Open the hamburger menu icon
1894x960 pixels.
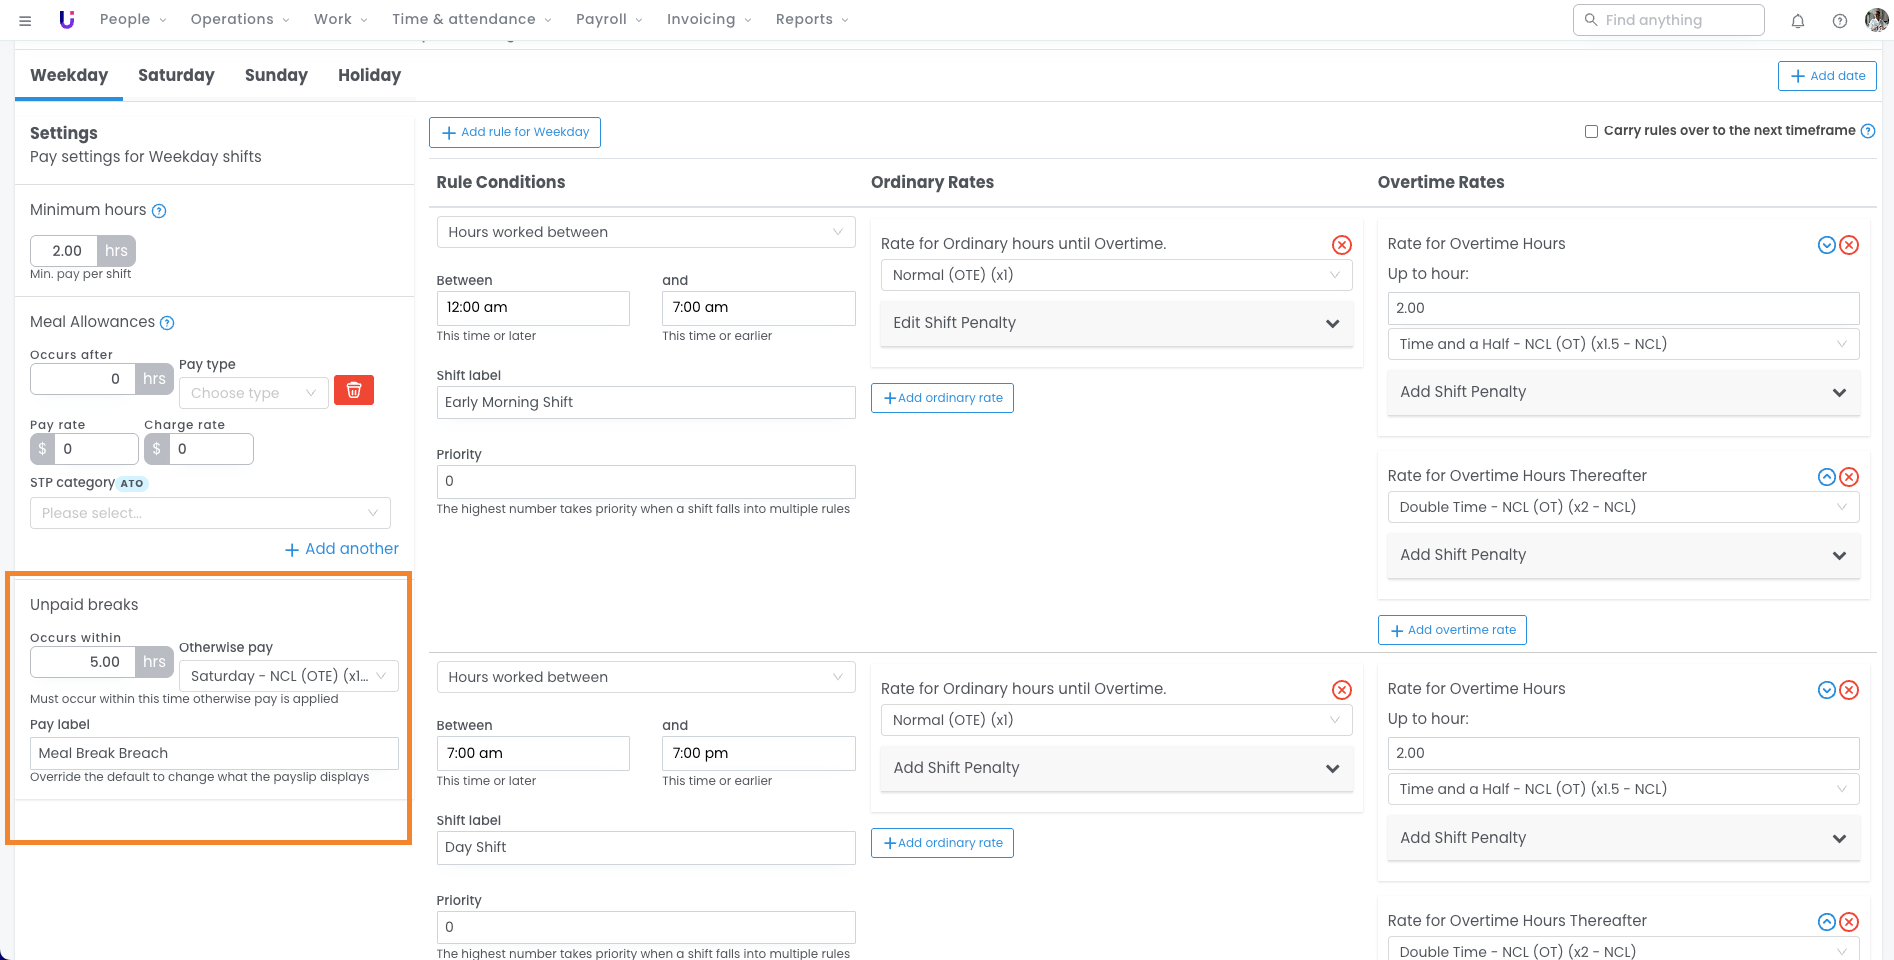(x=25, y=21)
